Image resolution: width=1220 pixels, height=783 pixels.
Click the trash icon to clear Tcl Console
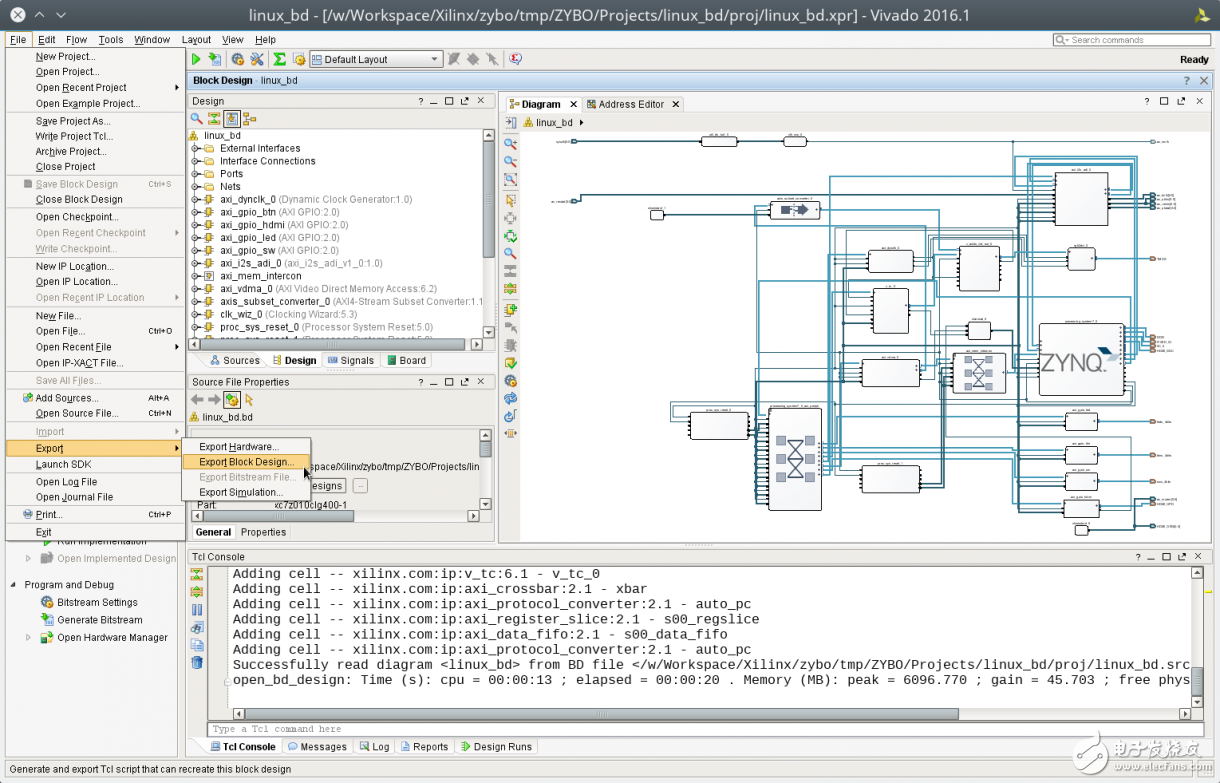tap(197, 662)
